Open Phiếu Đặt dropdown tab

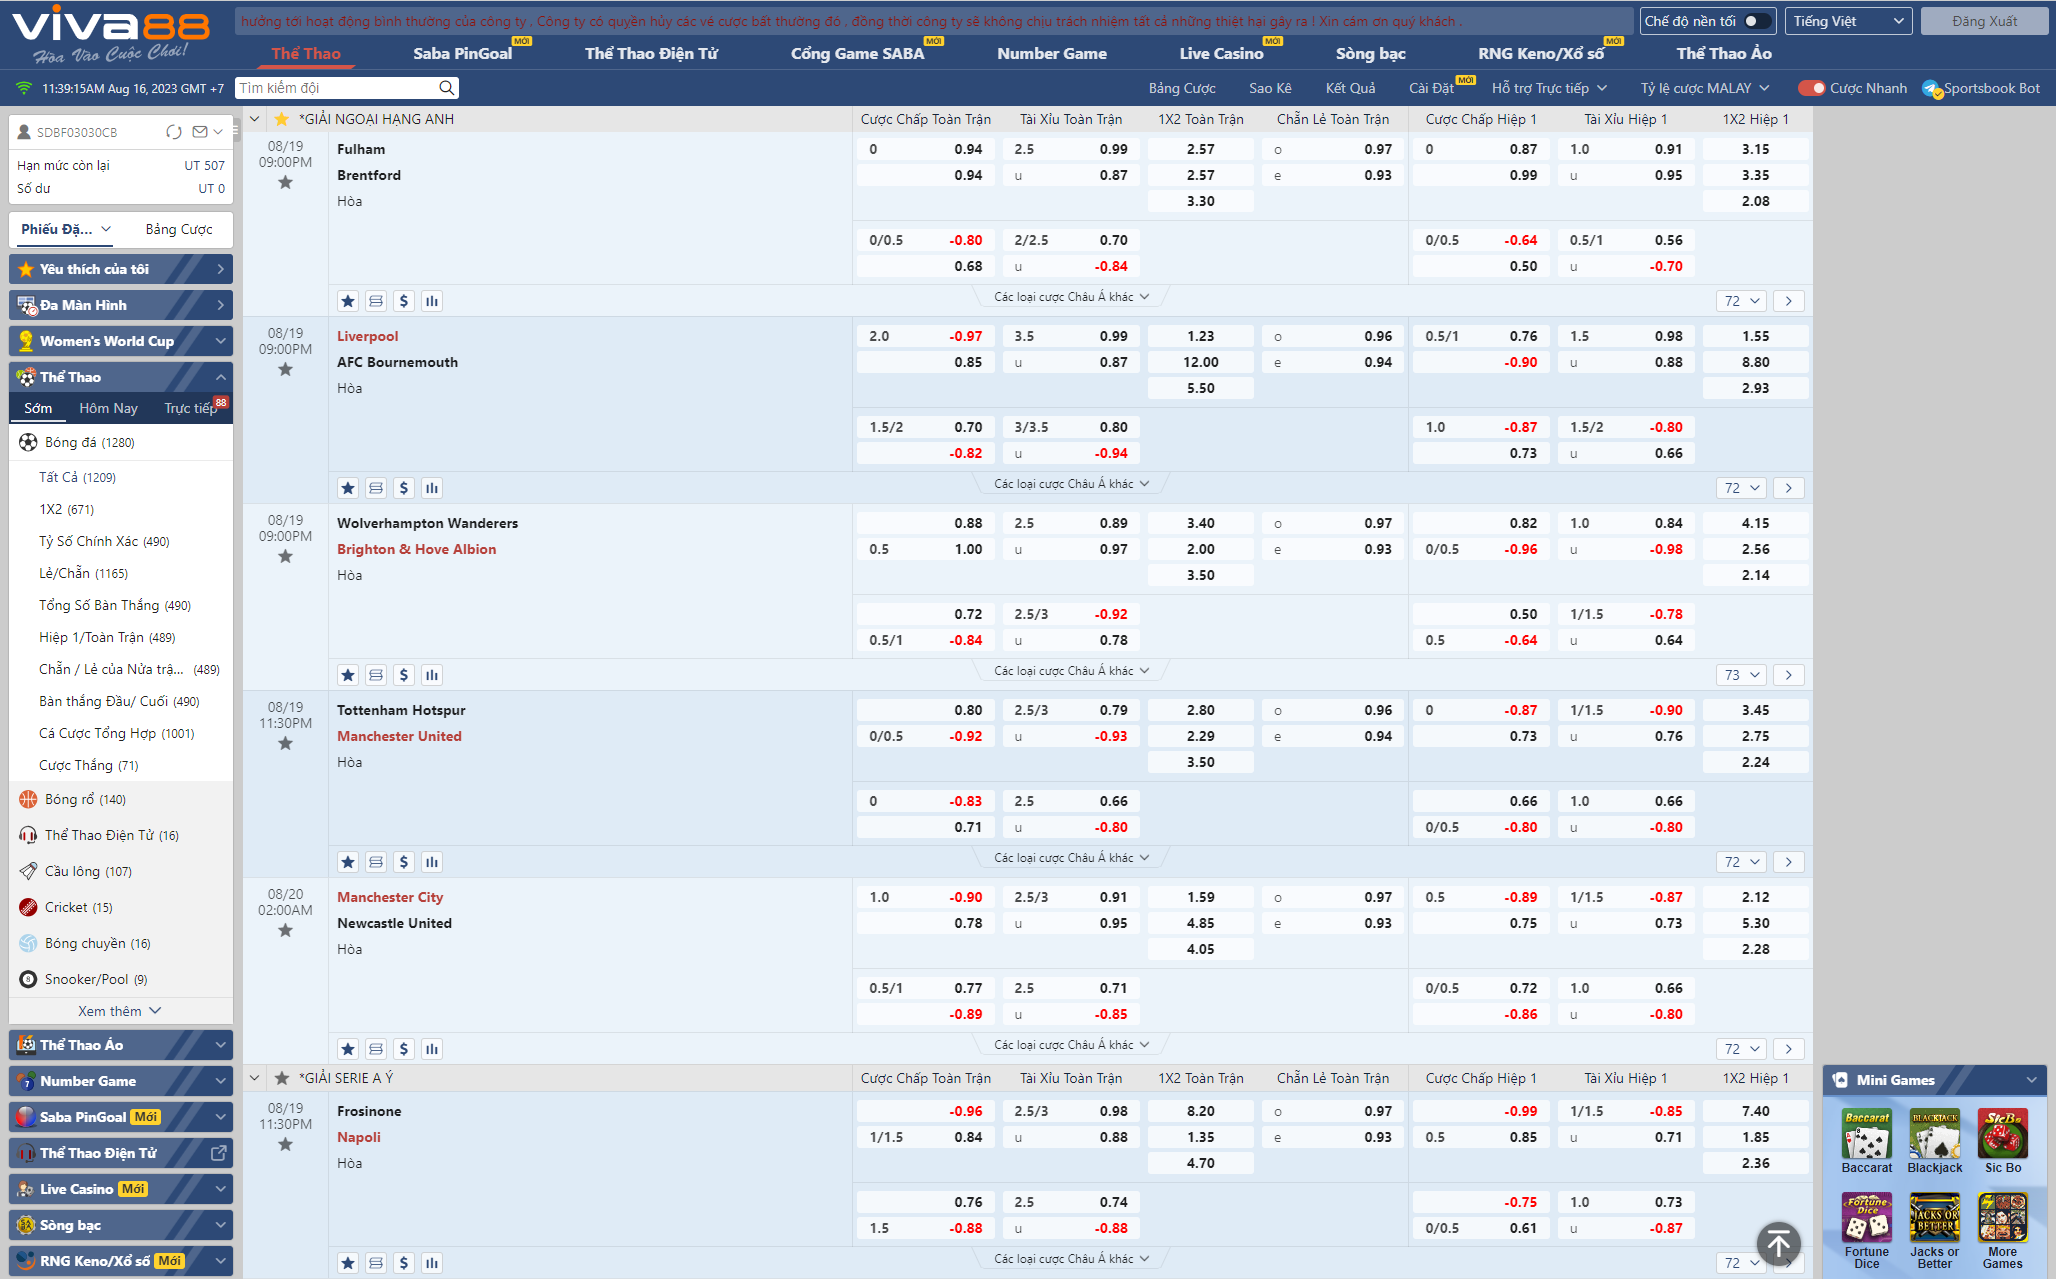tap(66, 229)
